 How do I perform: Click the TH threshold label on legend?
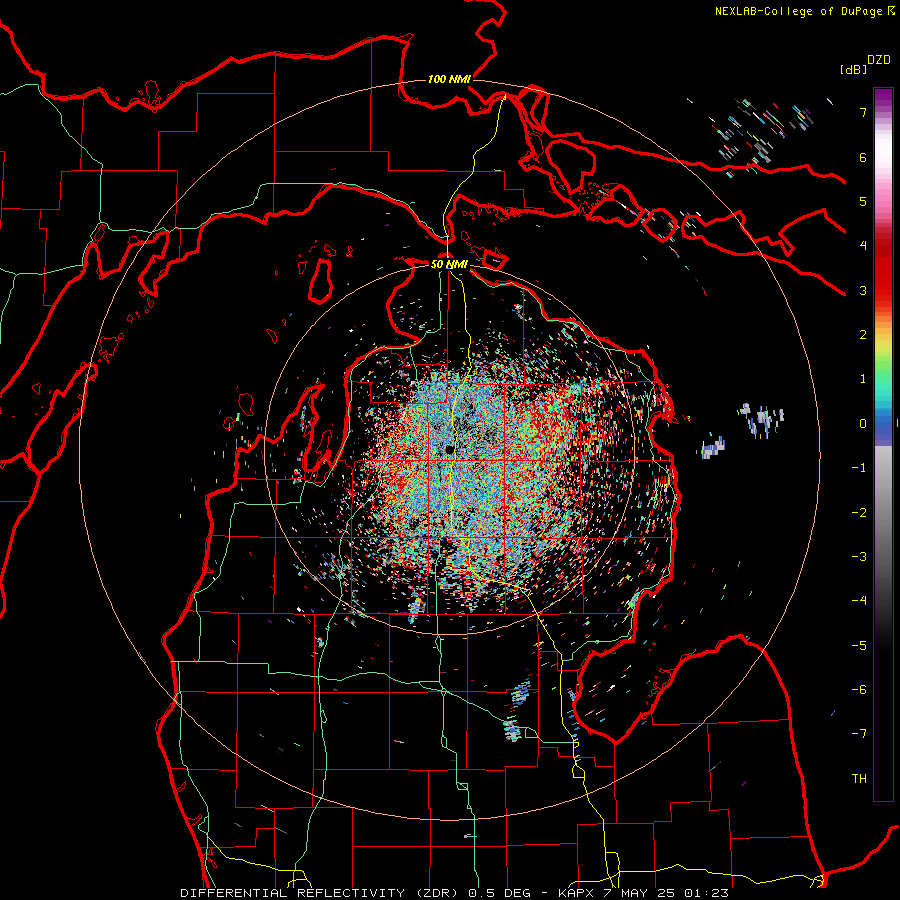pos(859,779)
